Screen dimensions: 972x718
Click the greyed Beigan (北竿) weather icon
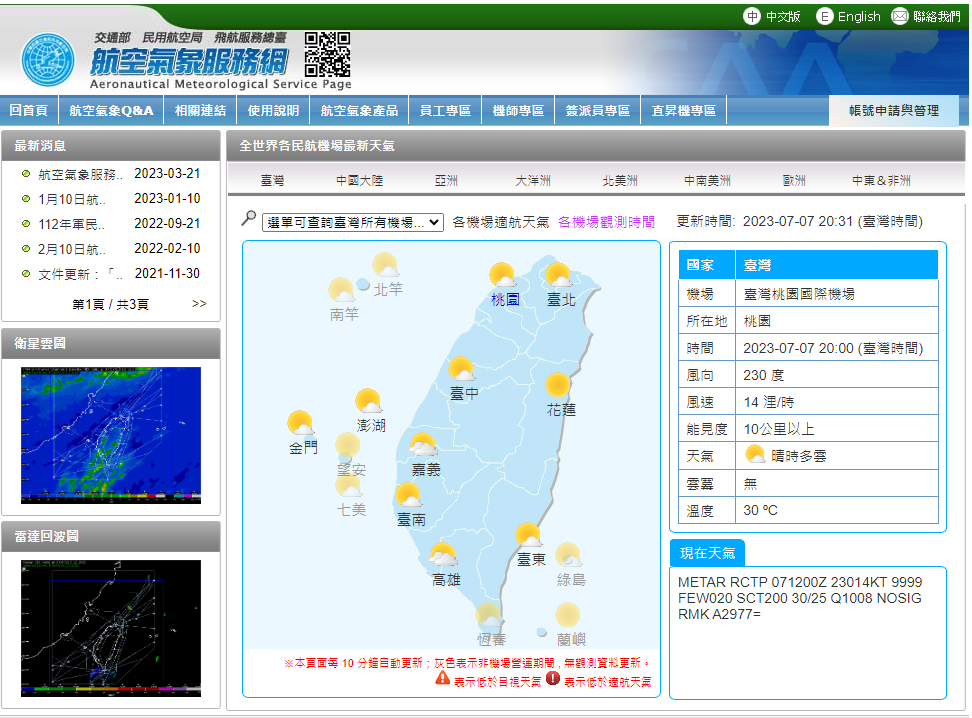[386, 265]
